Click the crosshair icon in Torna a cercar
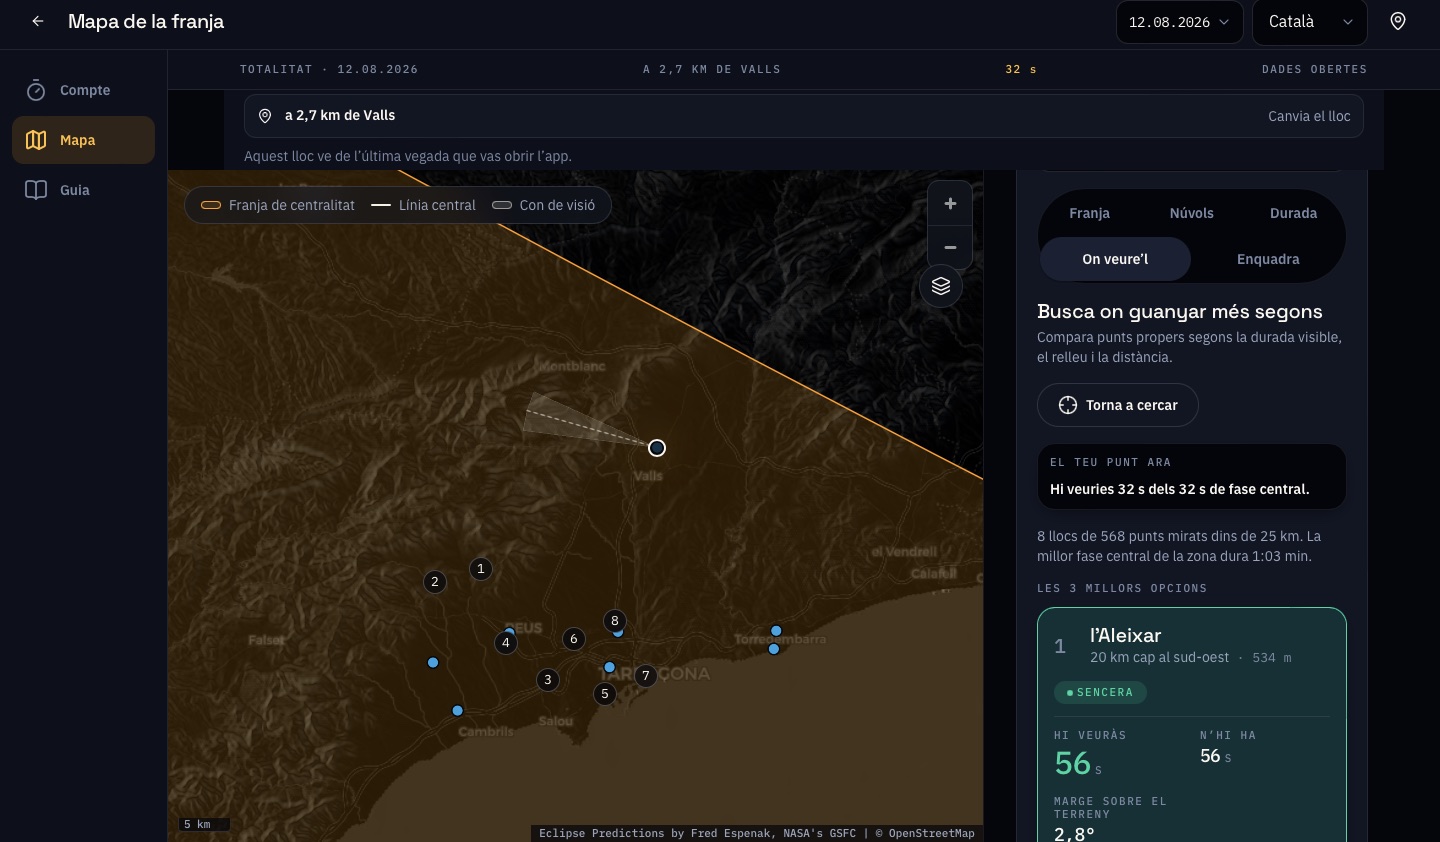Viewport: 1440px width, 842px height. coord(1068,405)
